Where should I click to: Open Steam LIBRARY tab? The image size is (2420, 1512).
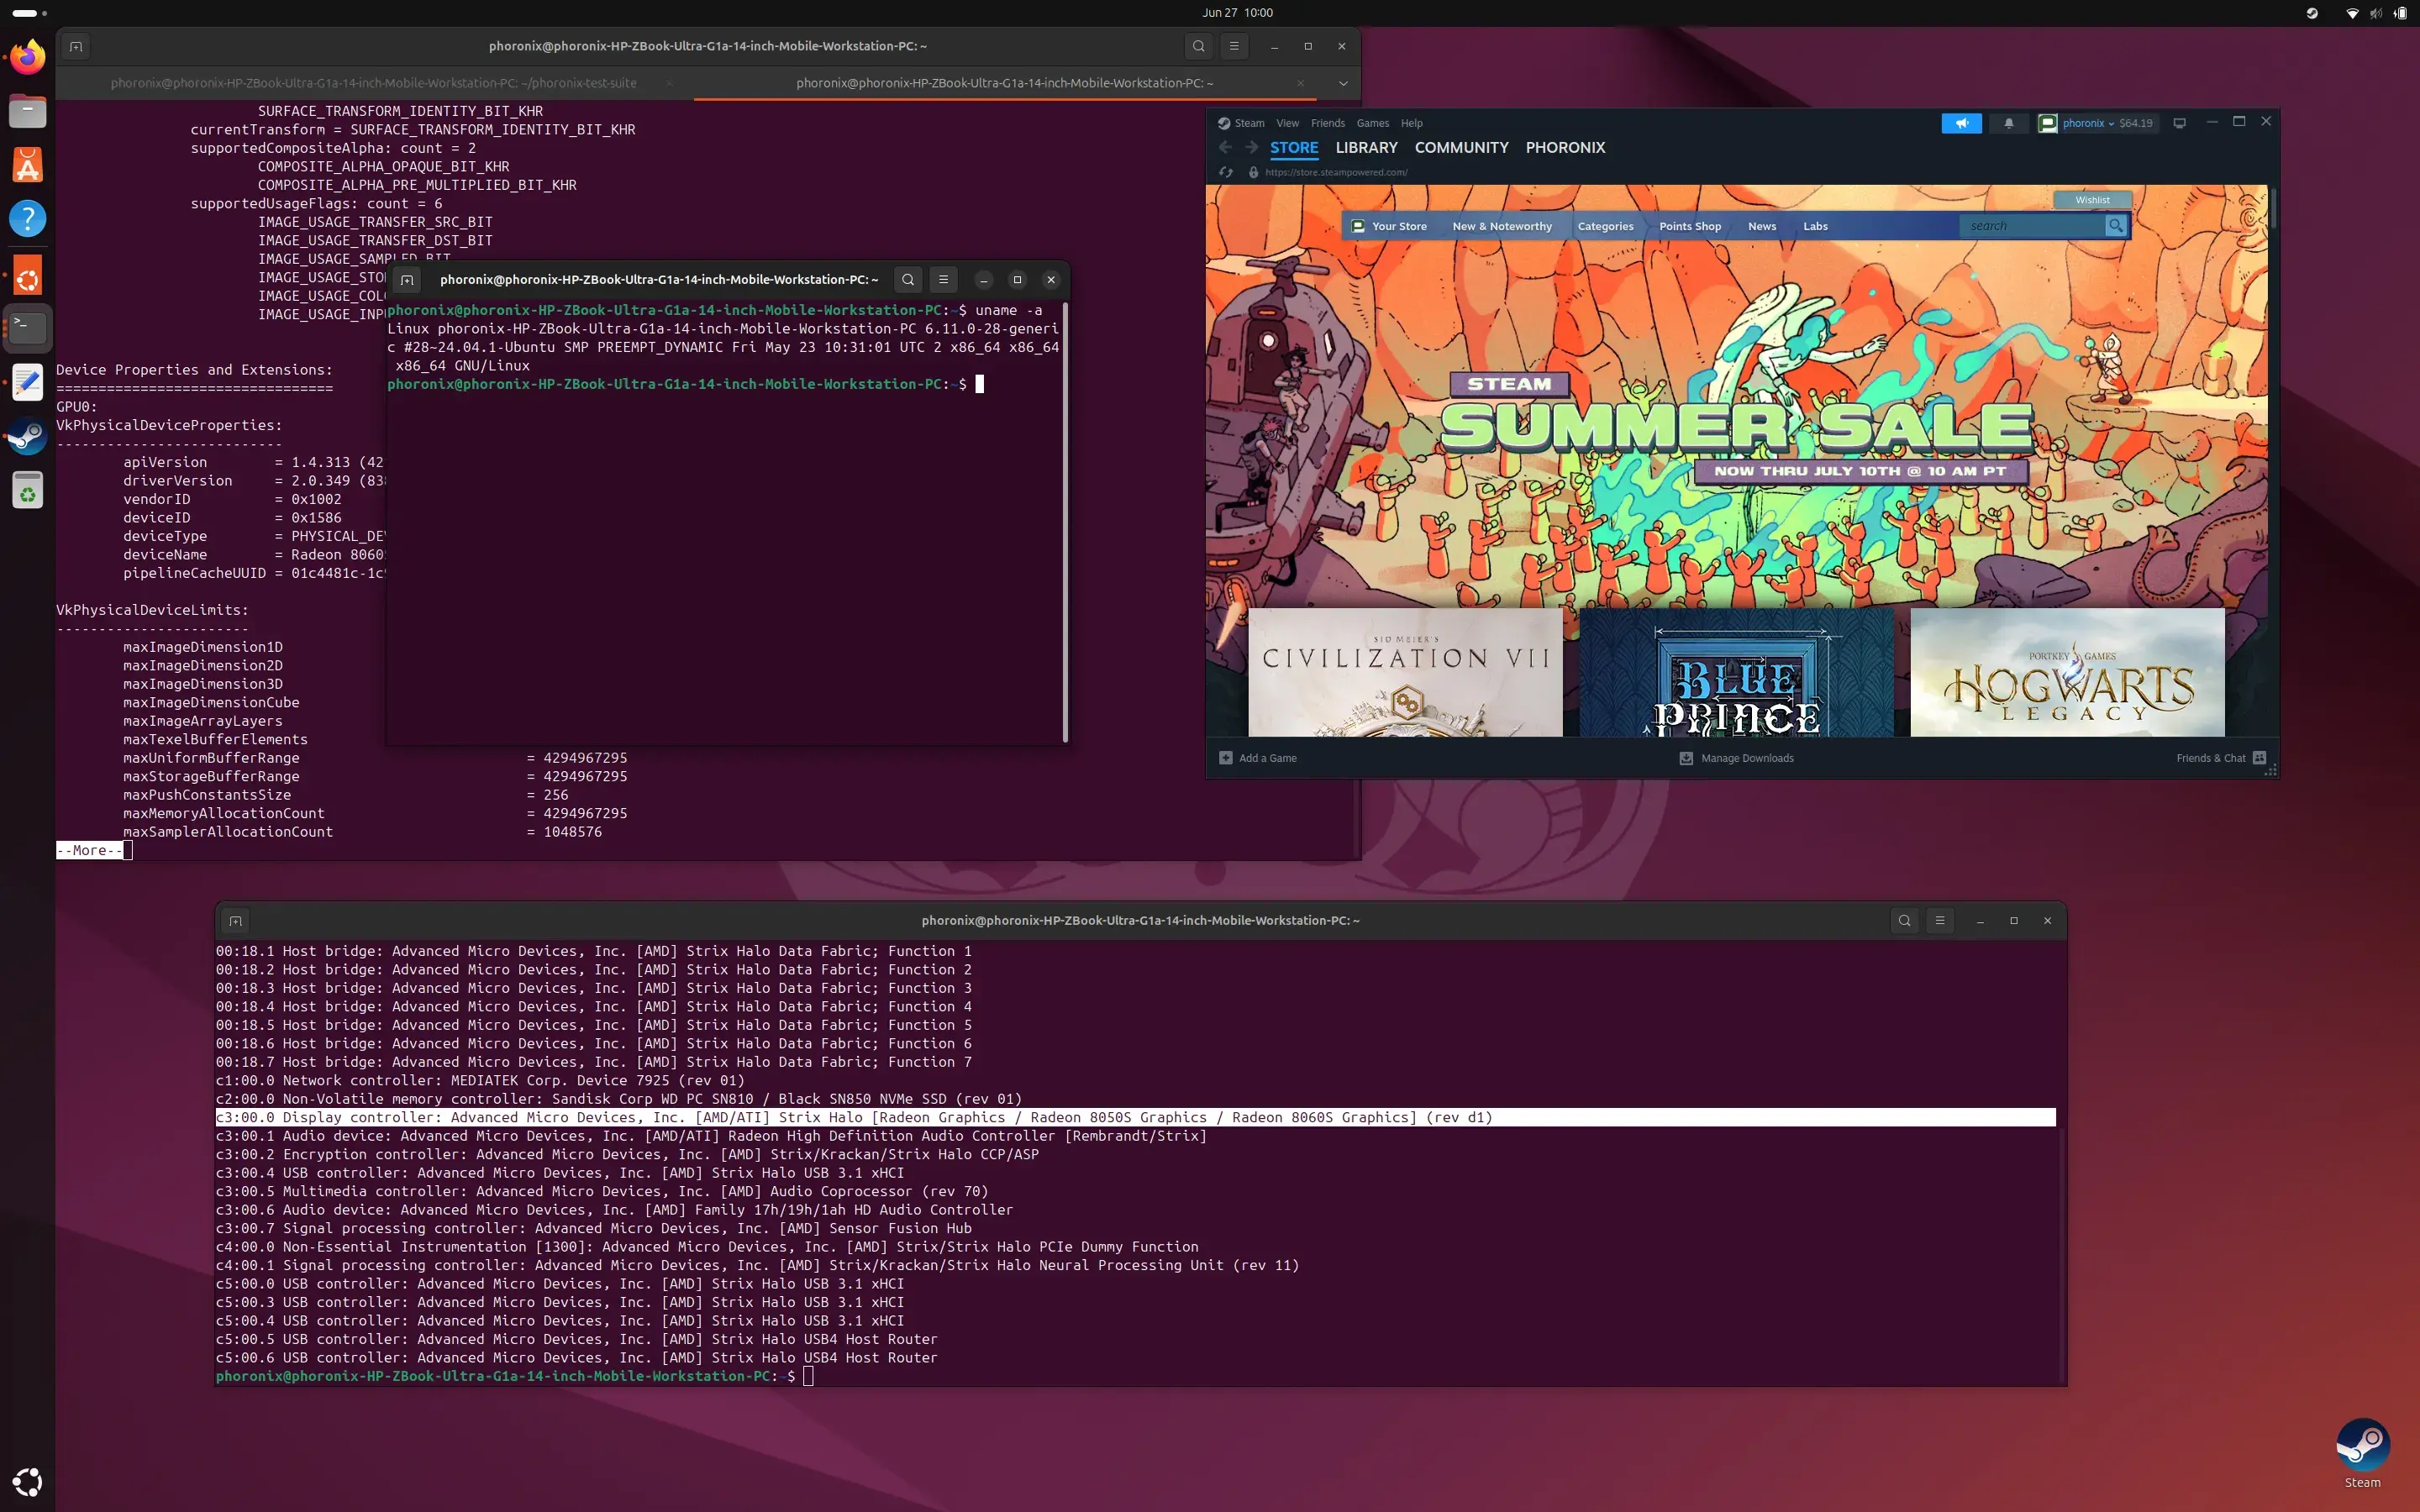(1366, 147)
